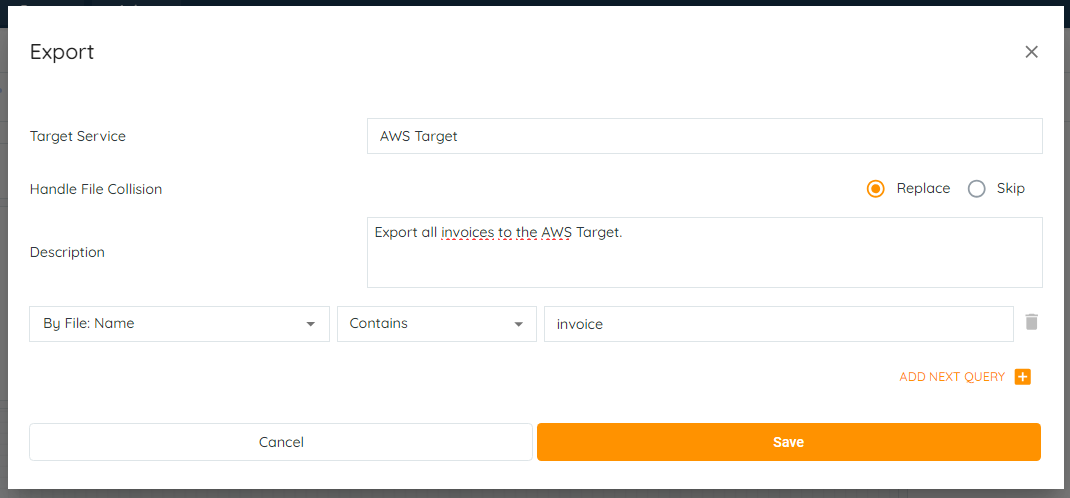Screen dimensions: 1070x498
Task: Click the Replace option label text
Action: coord(923,188)
